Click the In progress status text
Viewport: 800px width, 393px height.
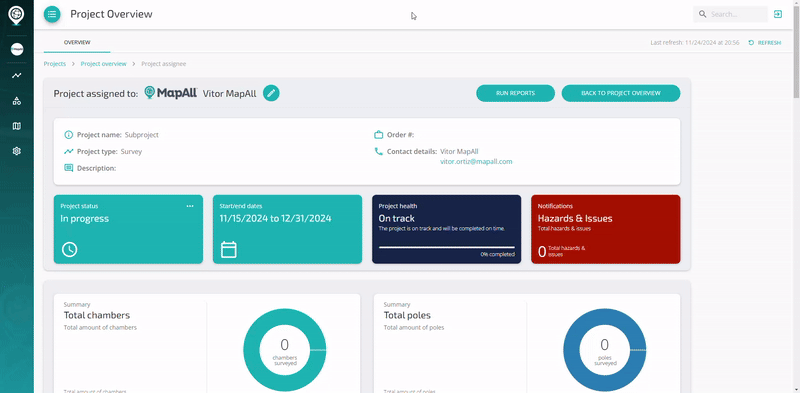[85, 218]
